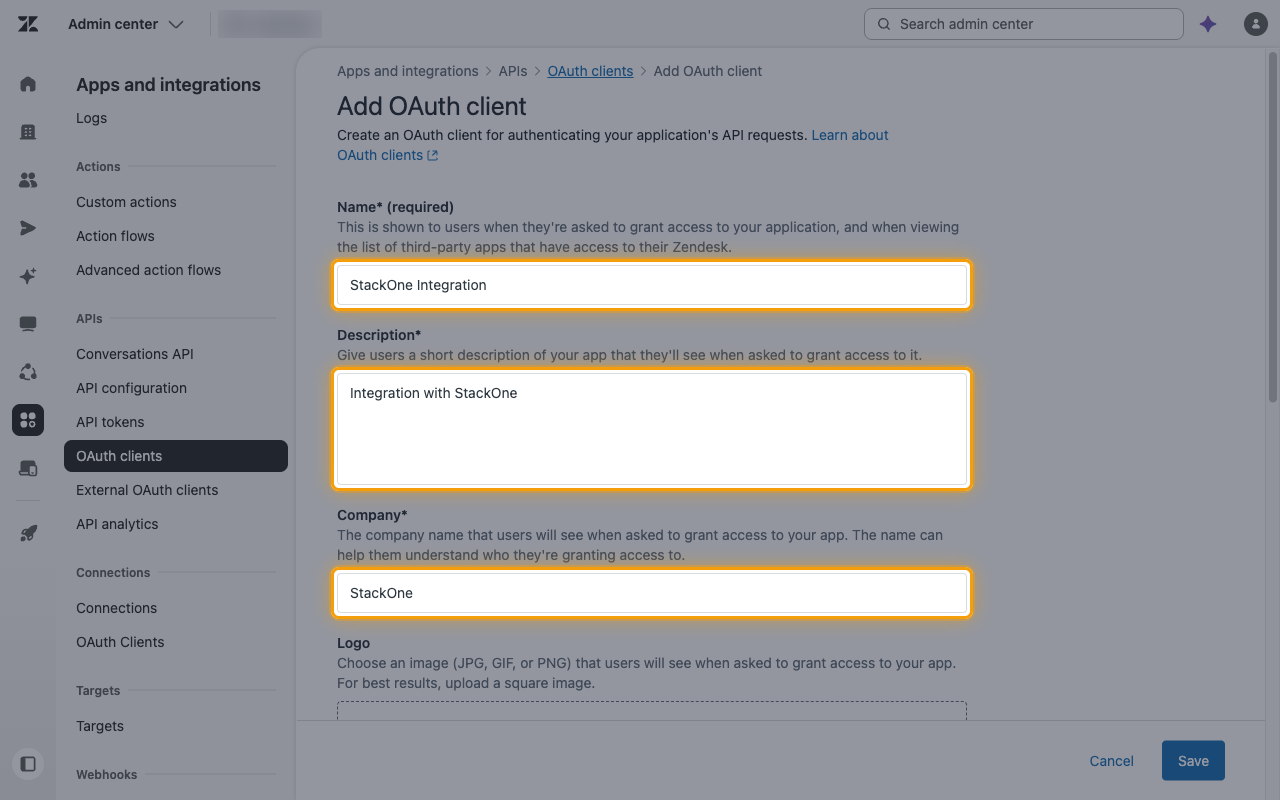Click the Webhooks section heading
The width and height of the screenshot is (1280, 800).
click(107, 774)
